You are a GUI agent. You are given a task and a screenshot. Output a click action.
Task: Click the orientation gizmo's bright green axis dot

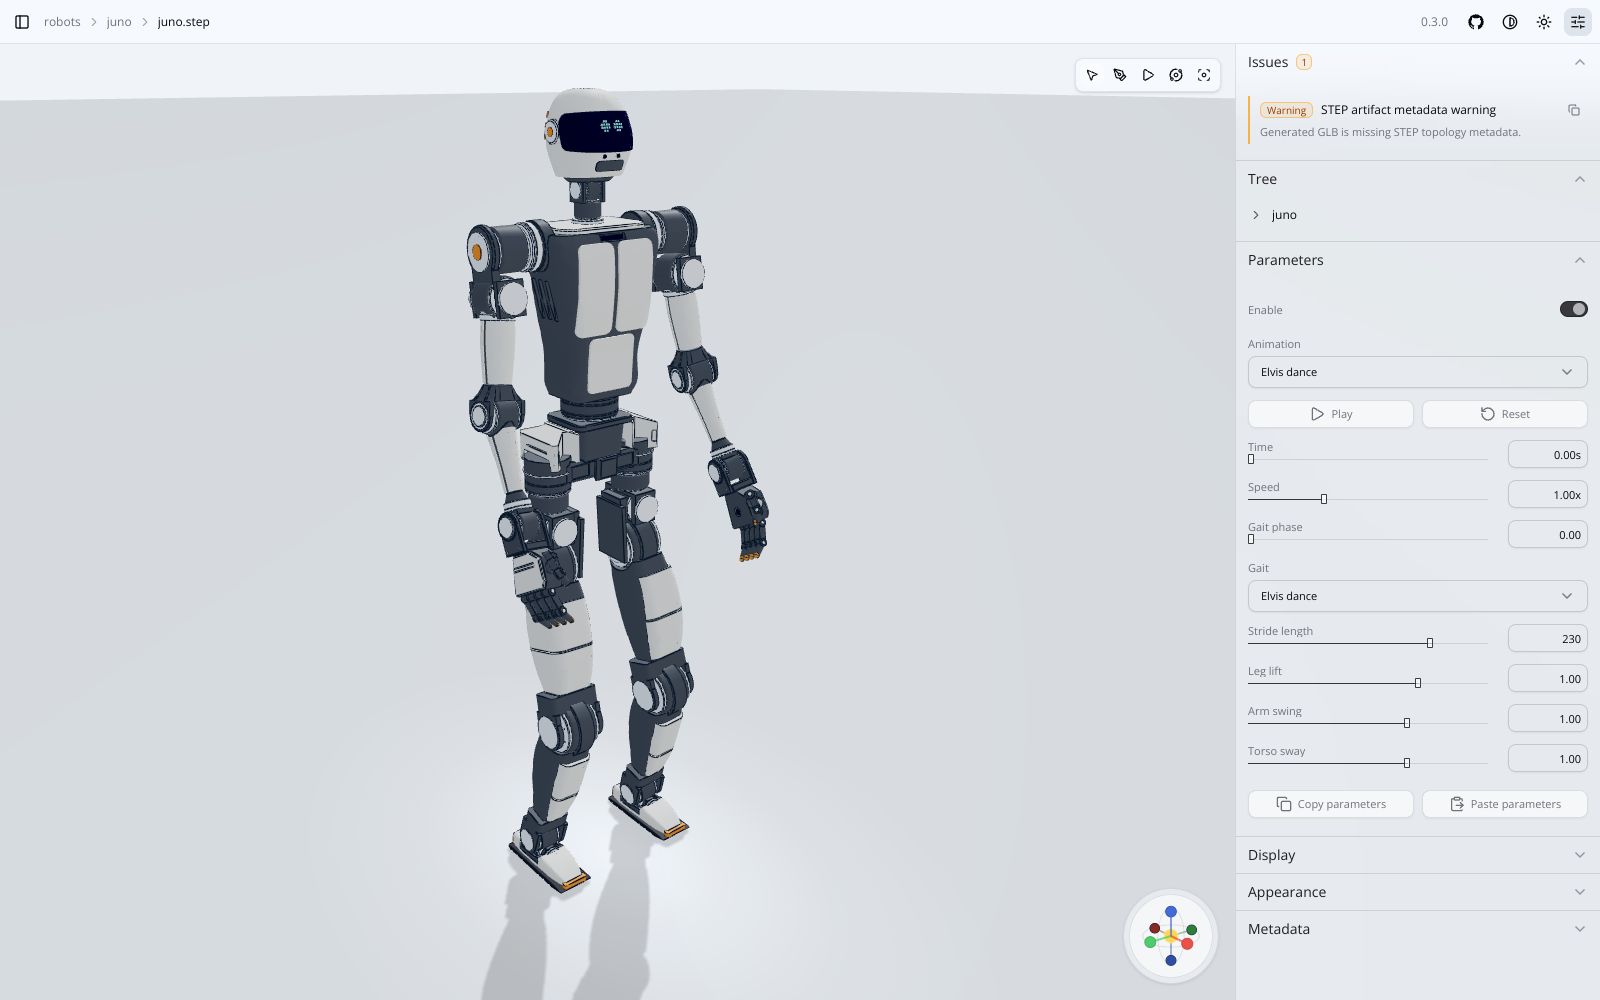click(1150, 942)
